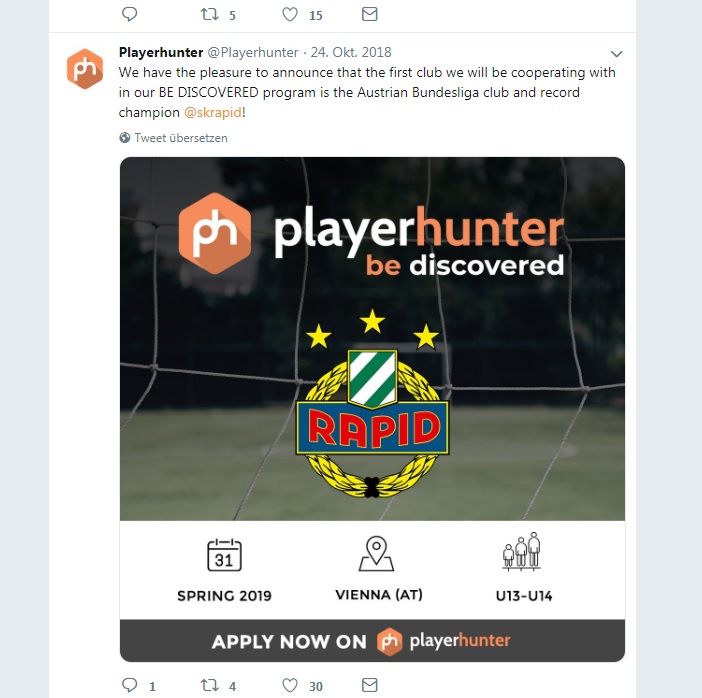Open the Playerhunter display name
The height and width of the screenshot is (698, 702).
[161, 52]
